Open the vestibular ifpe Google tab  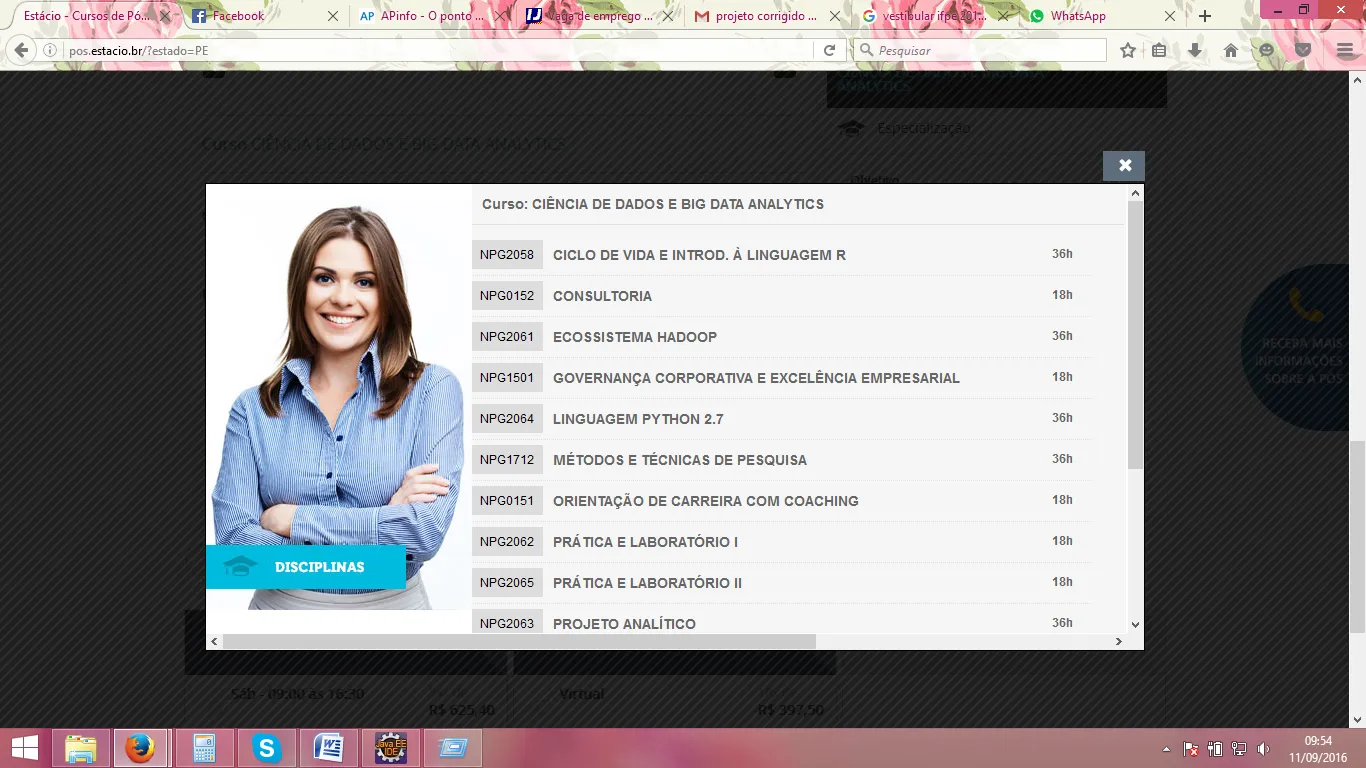click(x=936, y=16)
